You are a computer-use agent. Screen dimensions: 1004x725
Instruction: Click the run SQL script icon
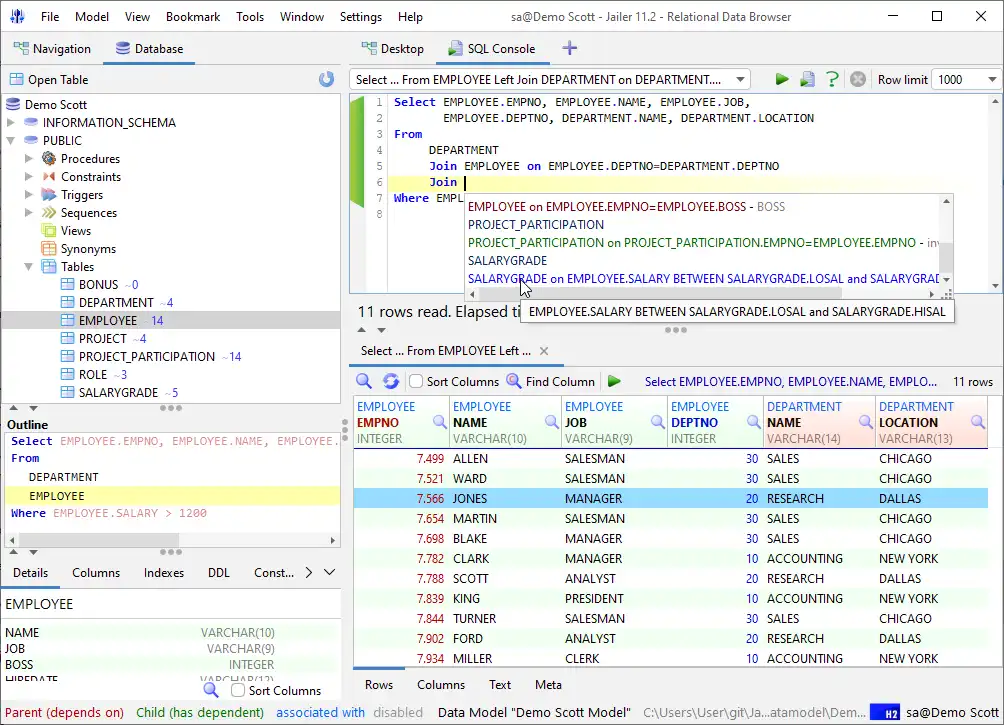807,80
